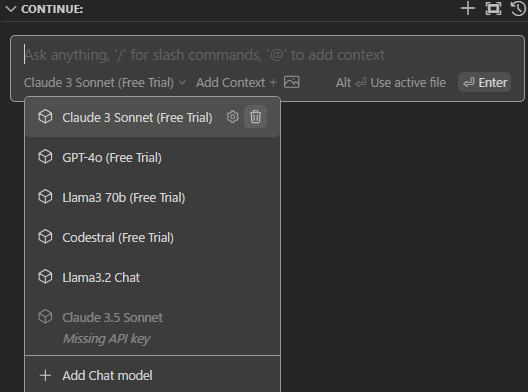Click the cube icon beside Codestral

(x=45, y=237)
